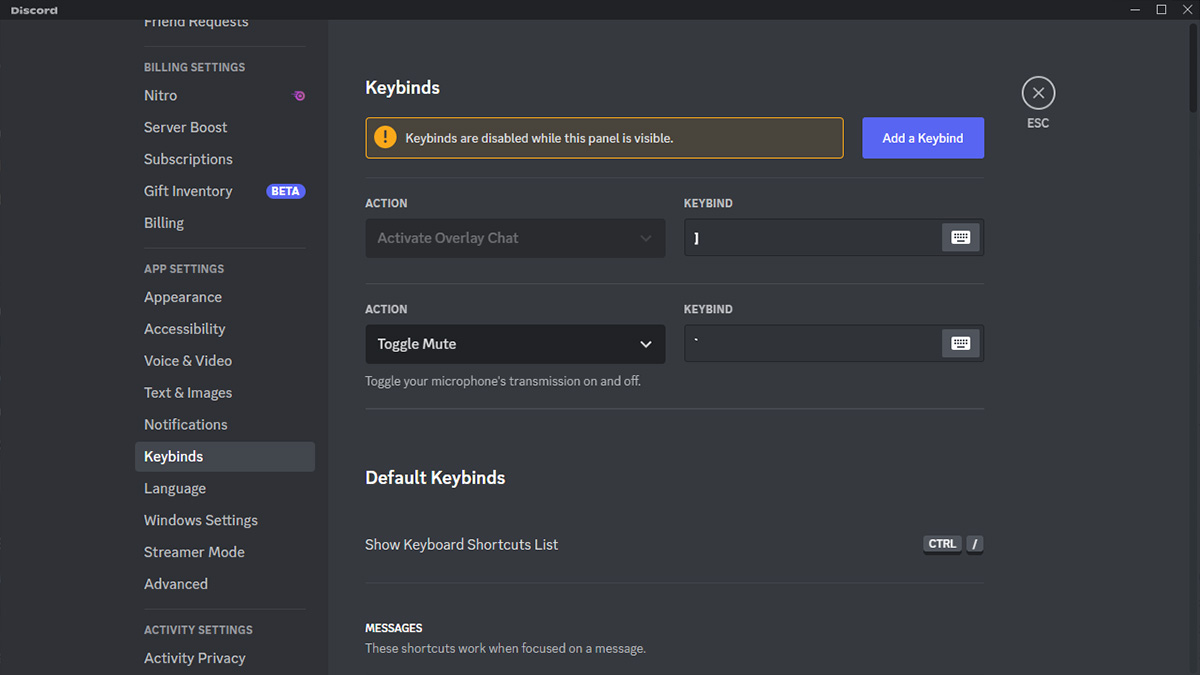The image size is (1200, 675).
Task: Click the Discord logo in the title bar
Action: pos(33,9)
